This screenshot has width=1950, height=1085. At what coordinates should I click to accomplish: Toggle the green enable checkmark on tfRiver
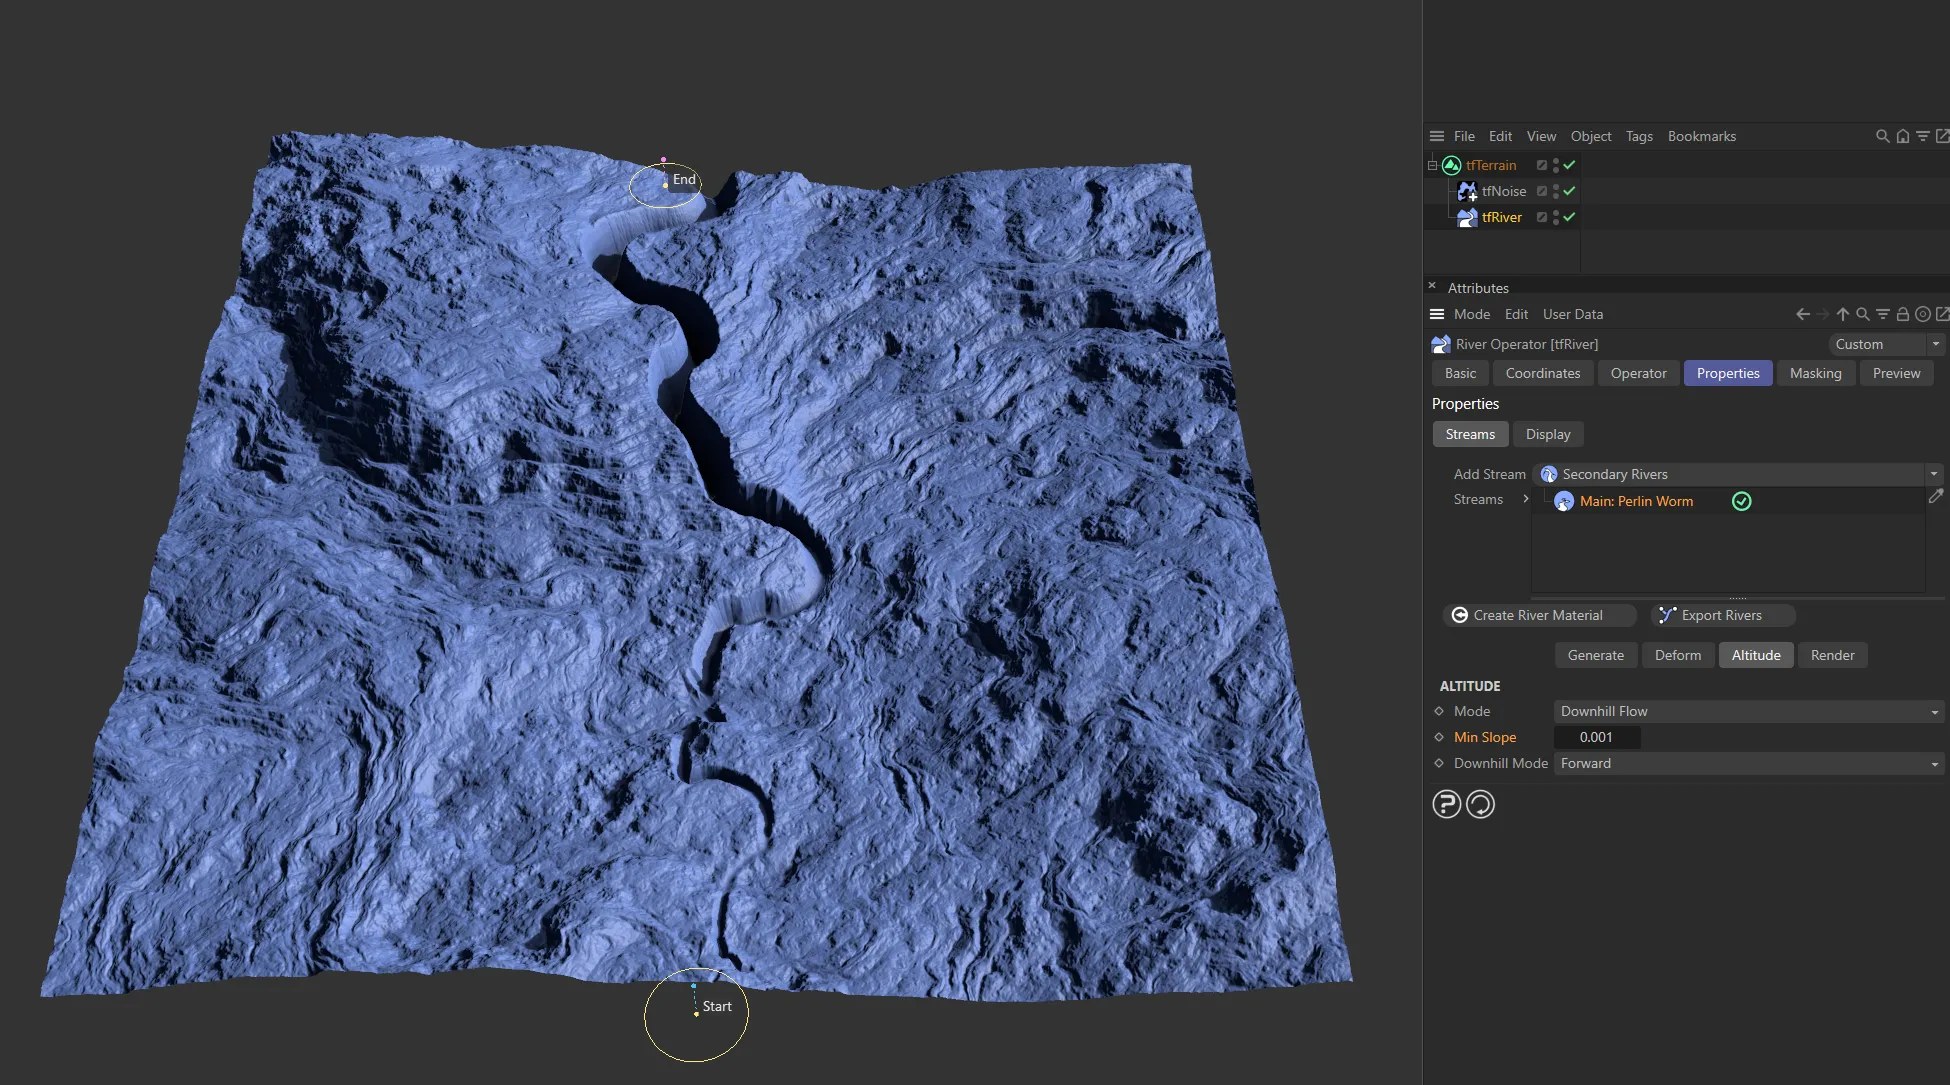pyautogui.click(x=1570, y=217)
